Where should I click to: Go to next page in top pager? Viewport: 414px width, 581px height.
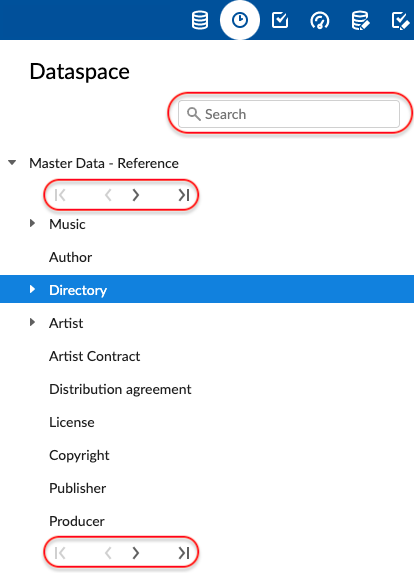pos(136,195)
